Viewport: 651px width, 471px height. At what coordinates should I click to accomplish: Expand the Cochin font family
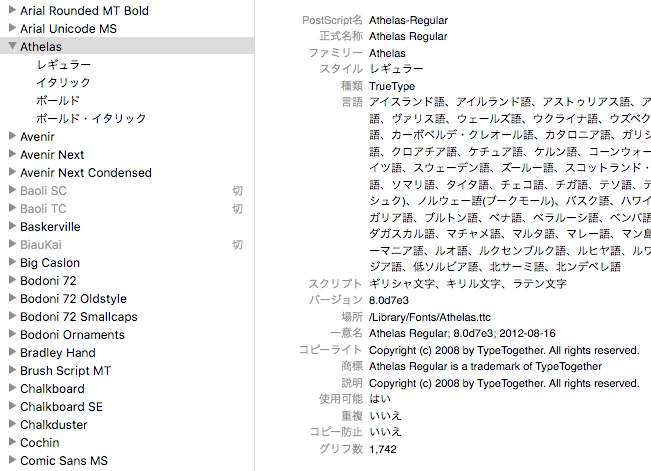[x=12, y=442]
